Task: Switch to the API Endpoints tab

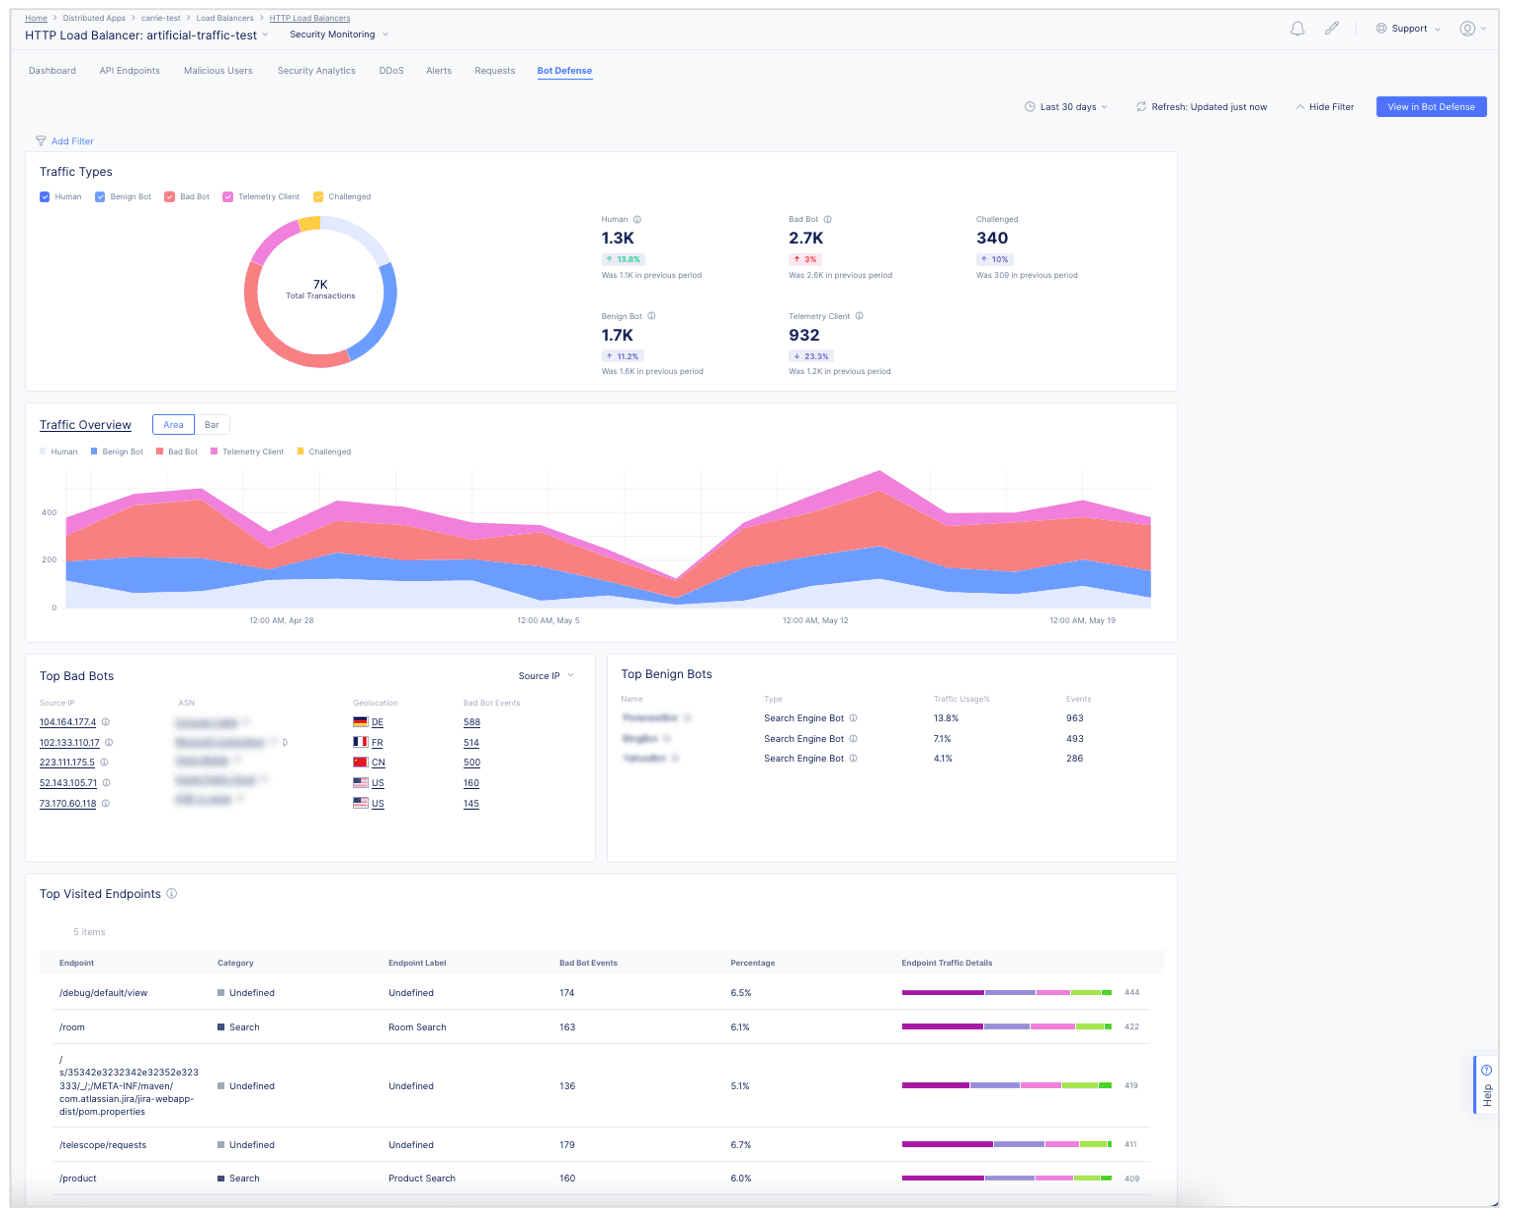Action: point(130,71)
